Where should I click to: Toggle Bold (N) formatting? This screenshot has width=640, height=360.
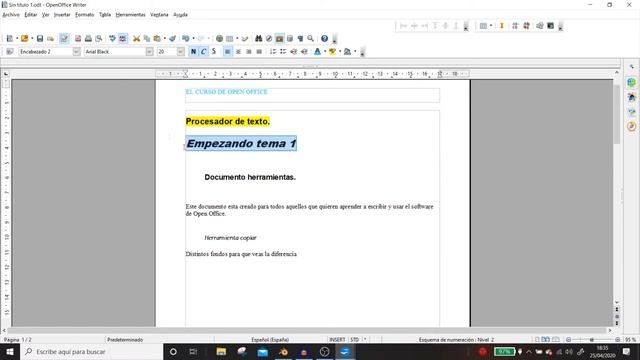tap(193, 51)
